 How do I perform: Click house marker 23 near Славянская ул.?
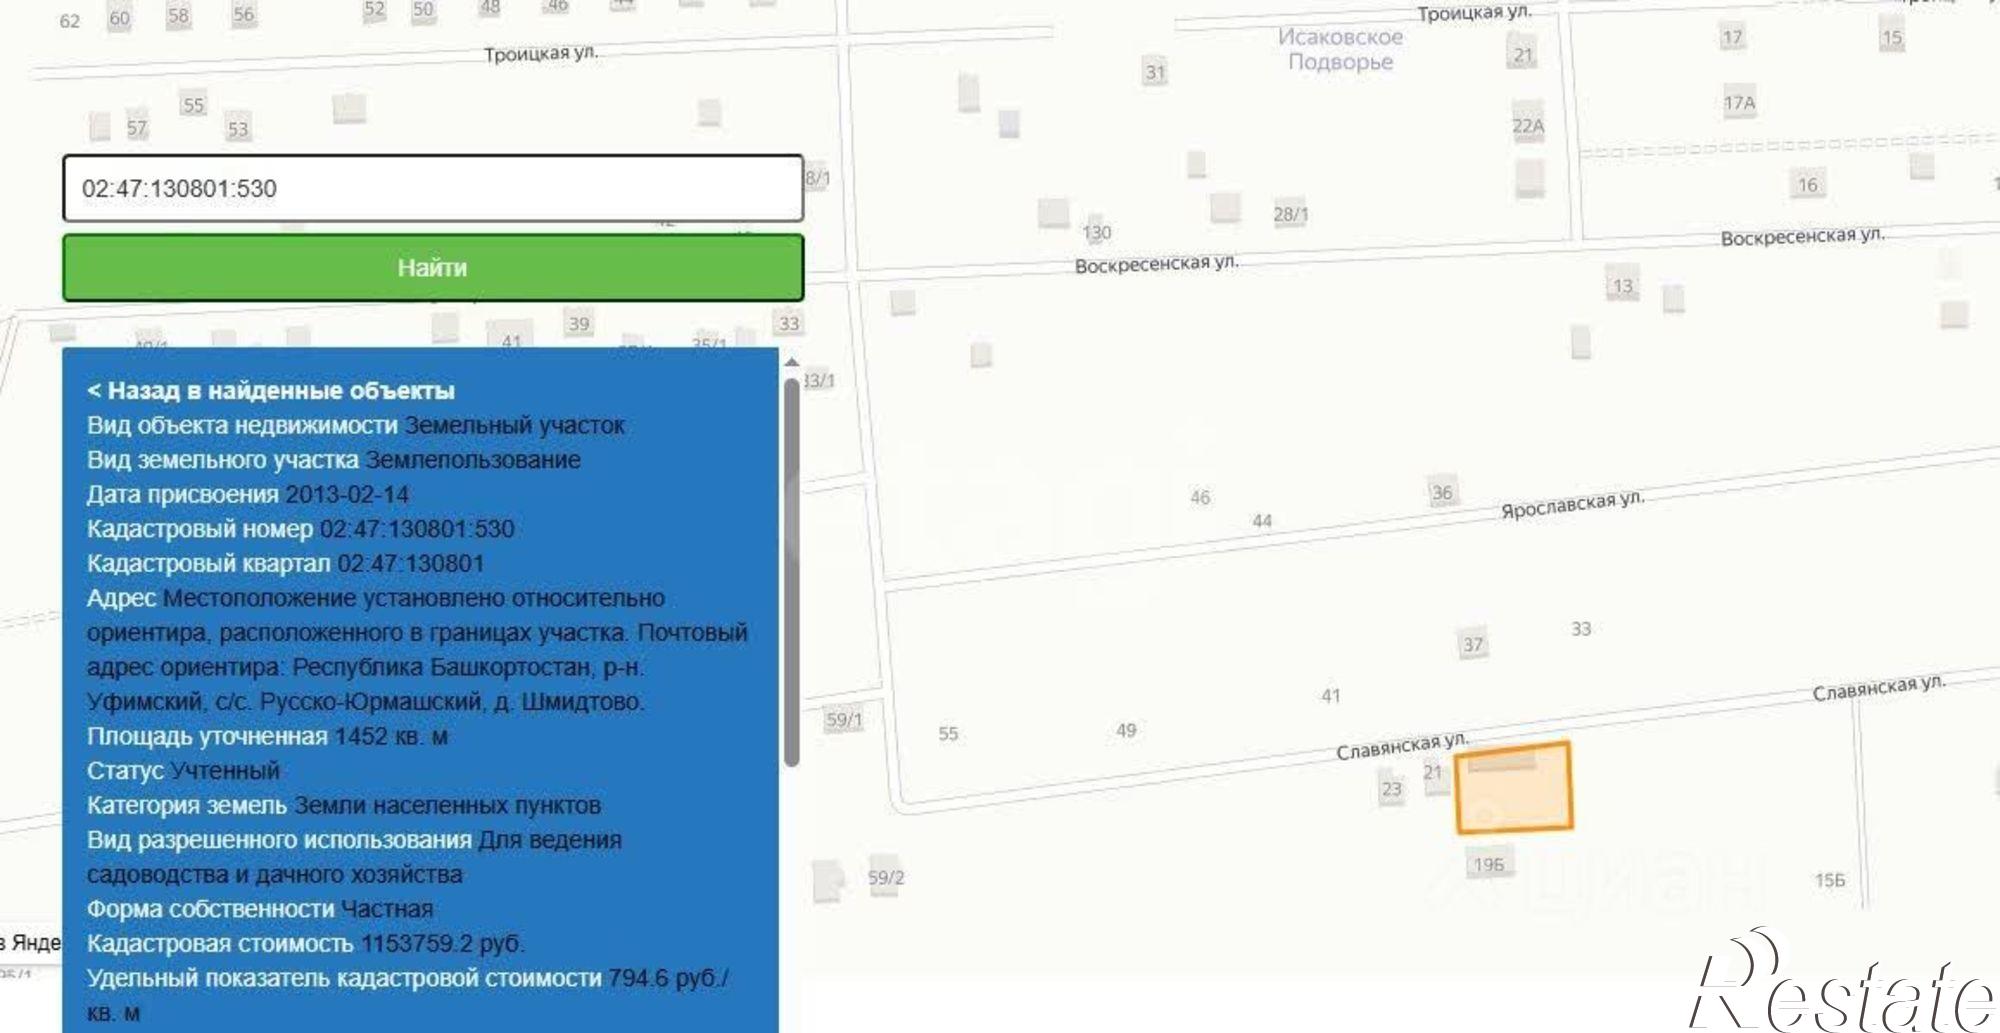point(1391,789)
